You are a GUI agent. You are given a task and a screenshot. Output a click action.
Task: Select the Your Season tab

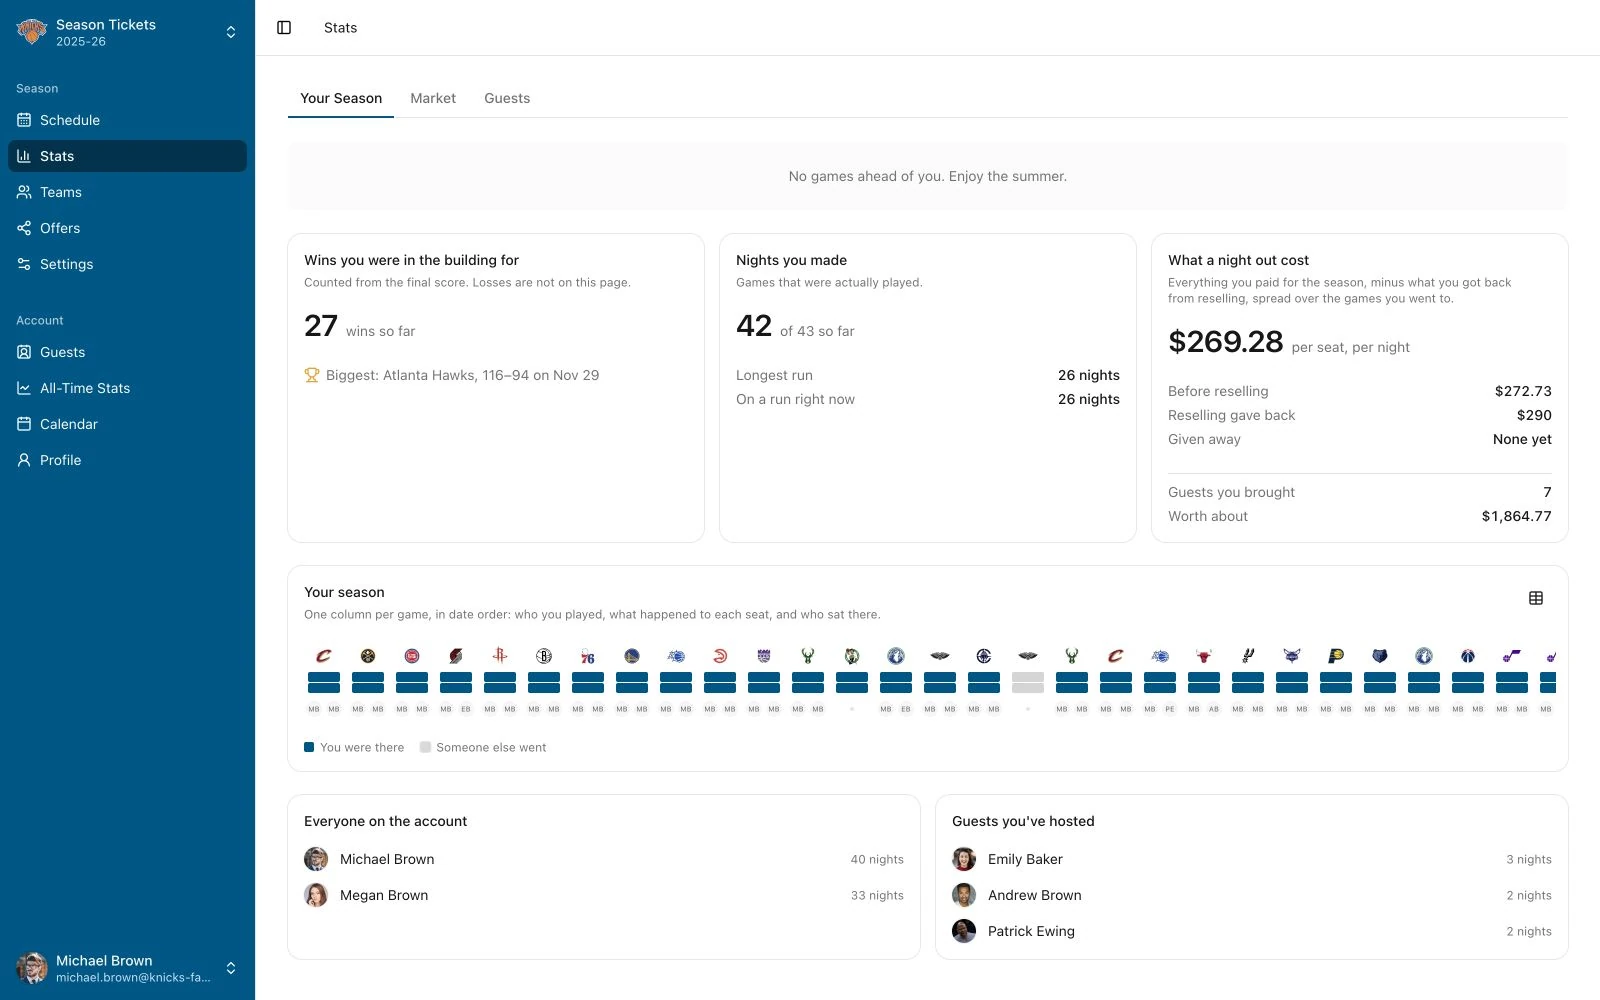(x=341, y=98)
